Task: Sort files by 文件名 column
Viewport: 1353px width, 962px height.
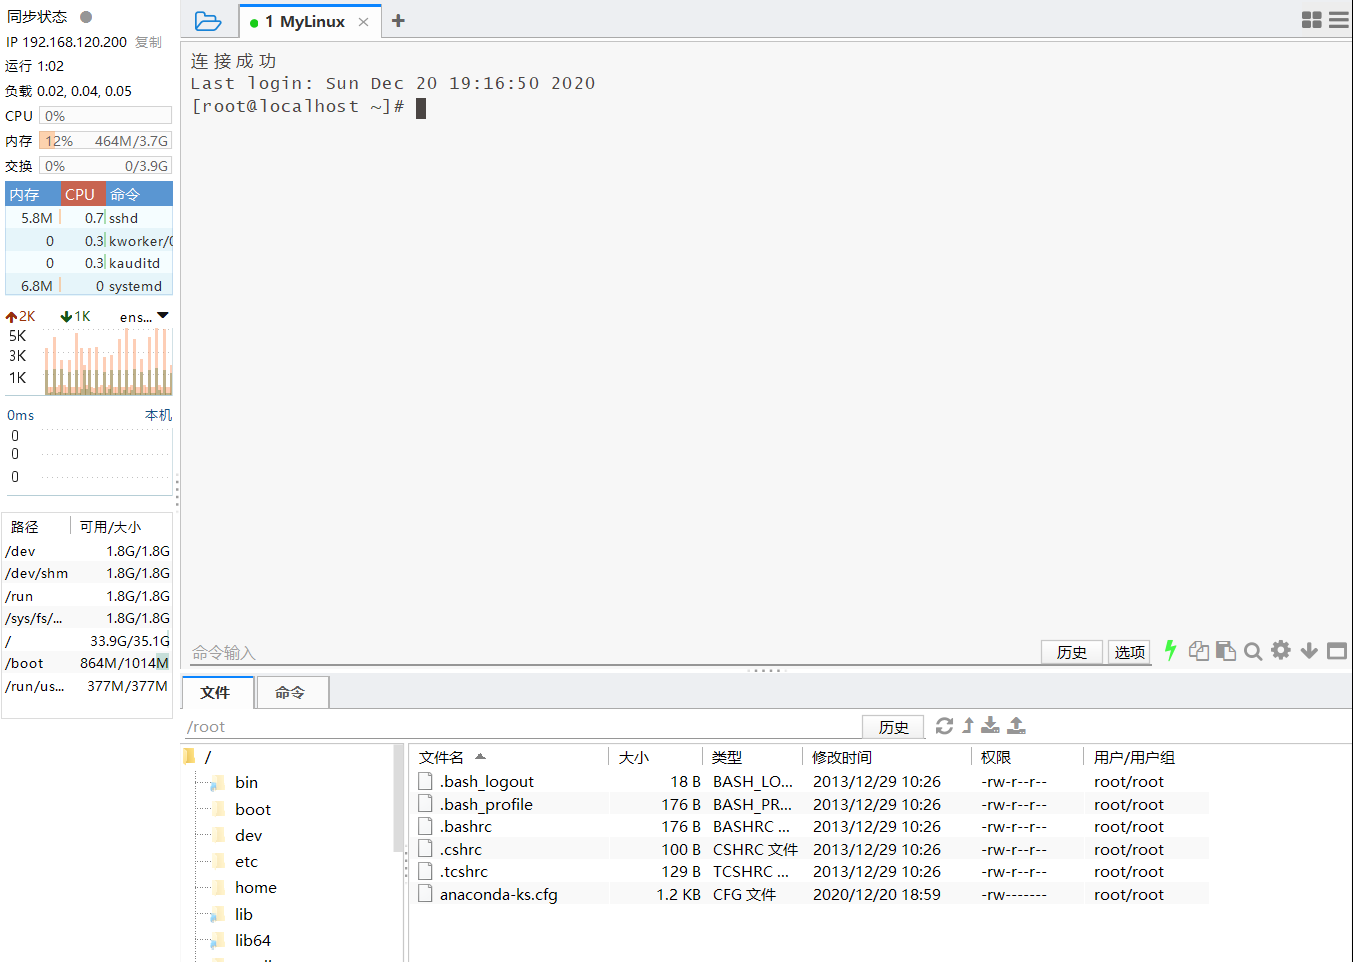Action: coord(511,758)
